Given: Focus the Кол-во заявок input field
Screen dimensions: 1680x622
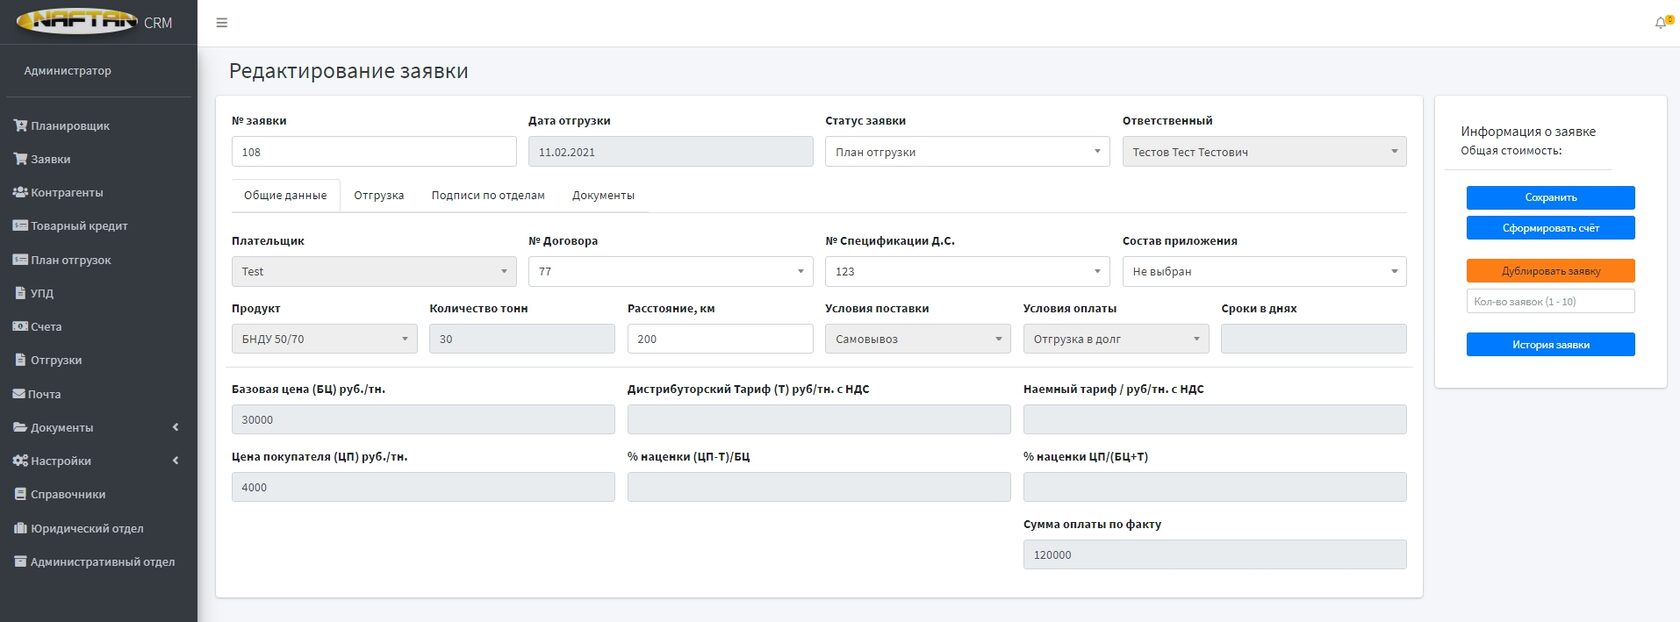Looking at the screenshot, I should coord(1550,301).
